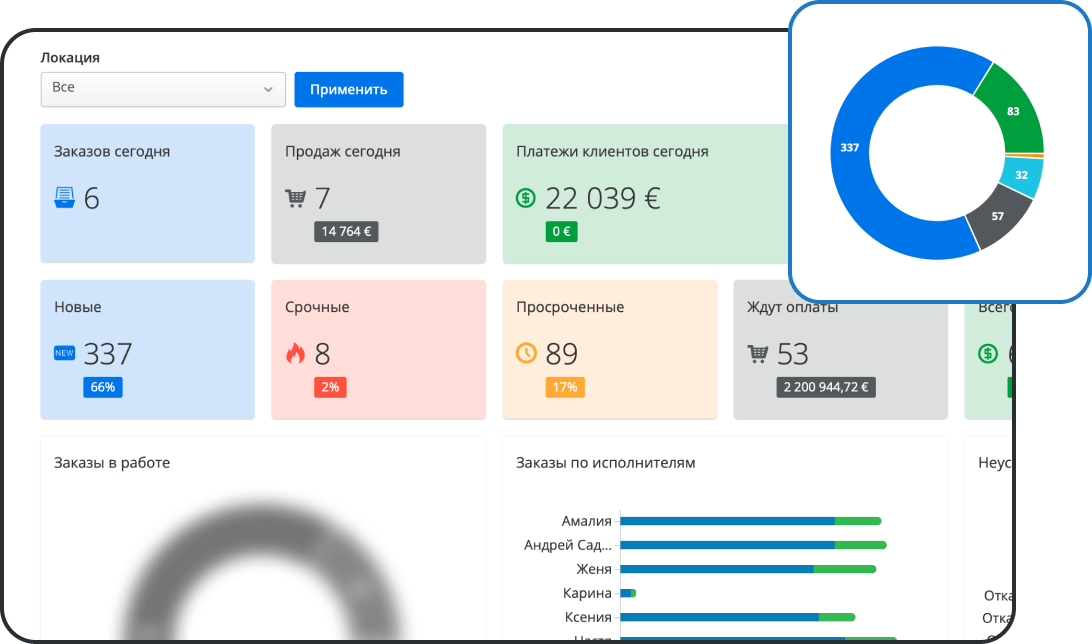
Task: Click the shopping cart icon on Продаж сегодня
Action: [x=294, y=198]
